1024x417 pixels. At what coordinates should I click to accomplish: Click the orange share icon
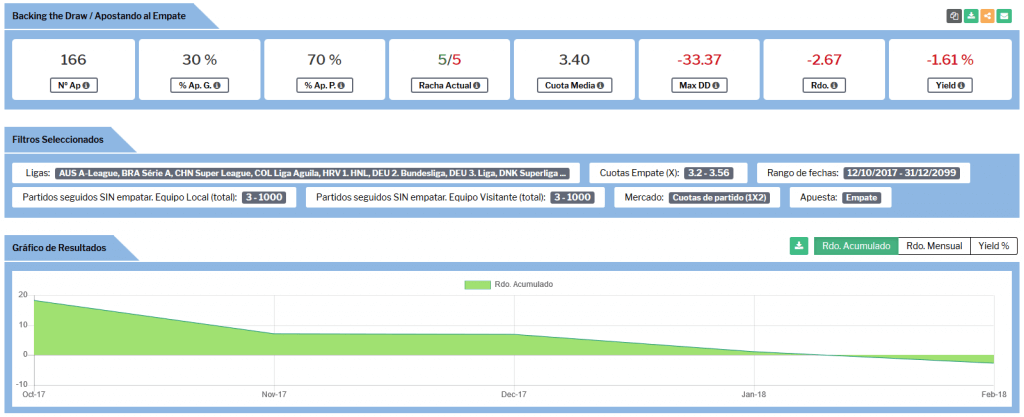[987, 15]
